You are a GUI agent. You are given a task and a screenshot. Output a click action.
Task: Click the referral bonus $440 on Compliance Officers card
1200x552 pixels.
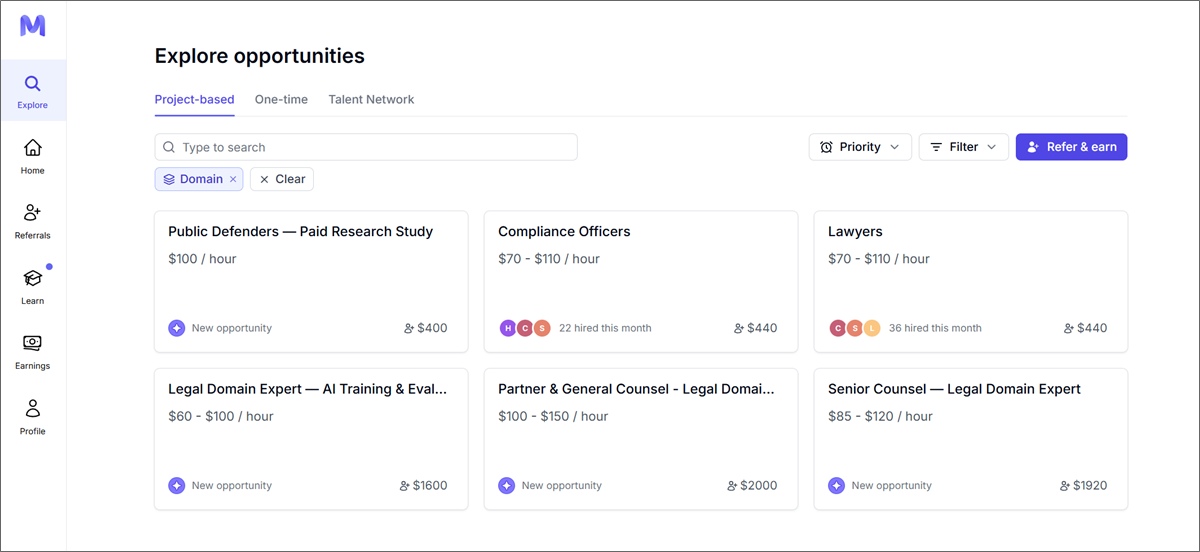pos(755,328)
